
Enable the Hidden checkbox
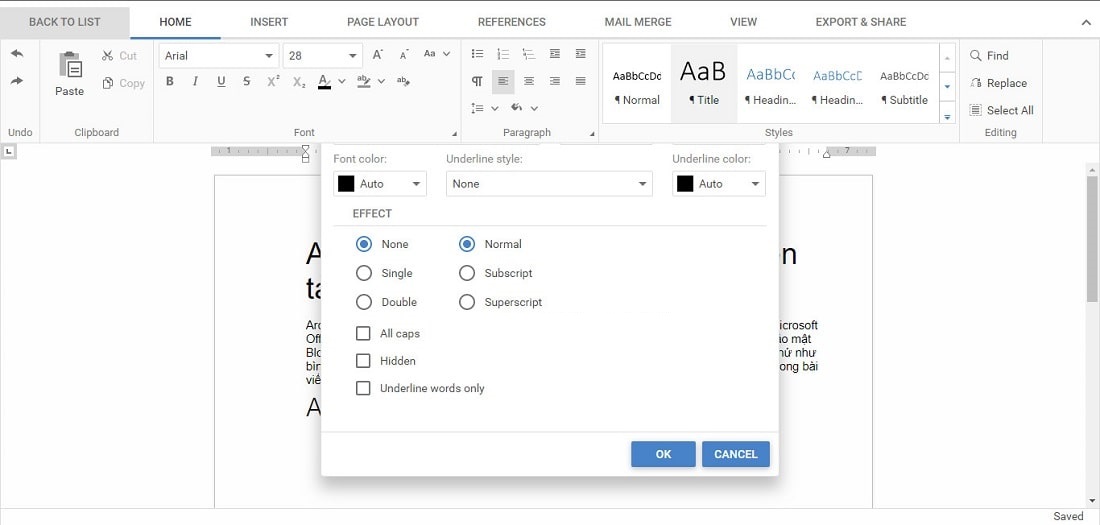(x=363, y=361)
